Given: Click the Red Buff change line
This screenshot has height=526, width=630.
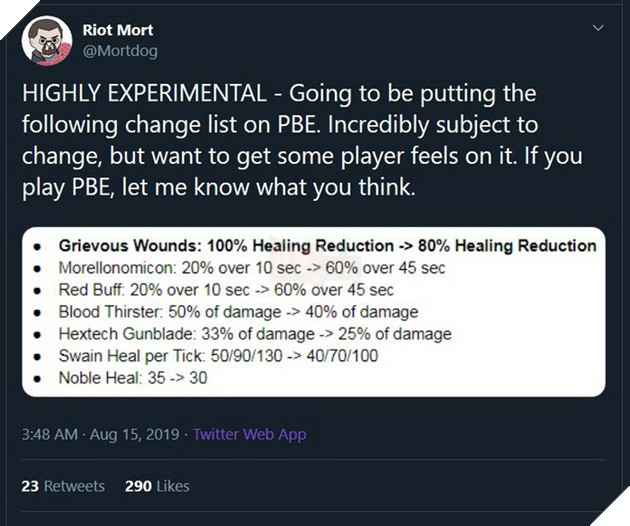Looking at the screenshot, I should pos(226,290).
